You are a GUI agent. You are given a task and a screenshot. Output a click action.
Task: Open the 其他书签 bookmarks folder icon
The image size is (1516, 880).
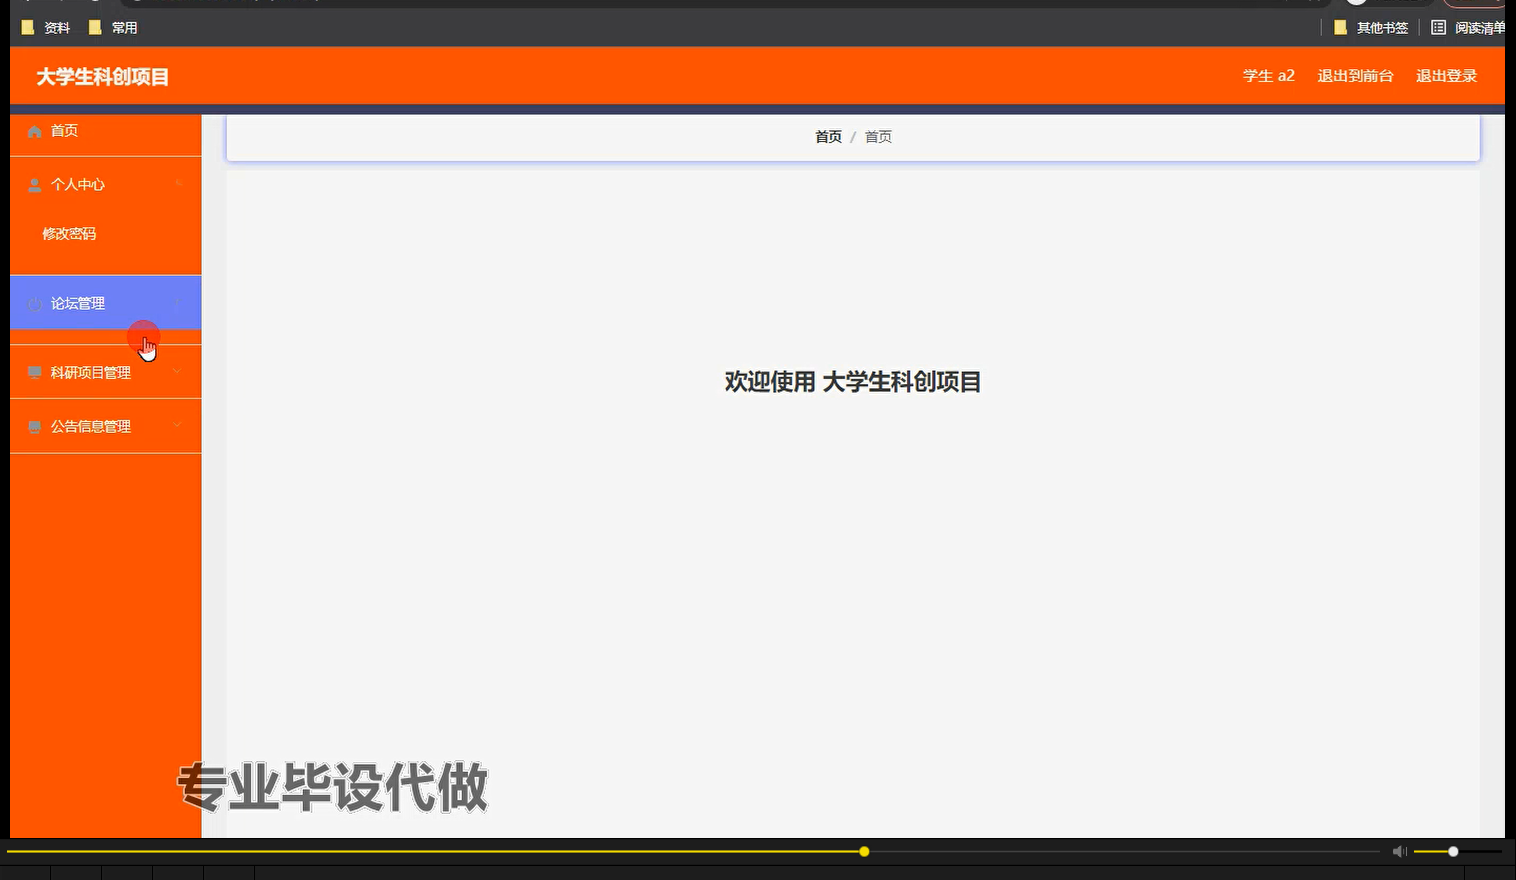point(1340,27)
